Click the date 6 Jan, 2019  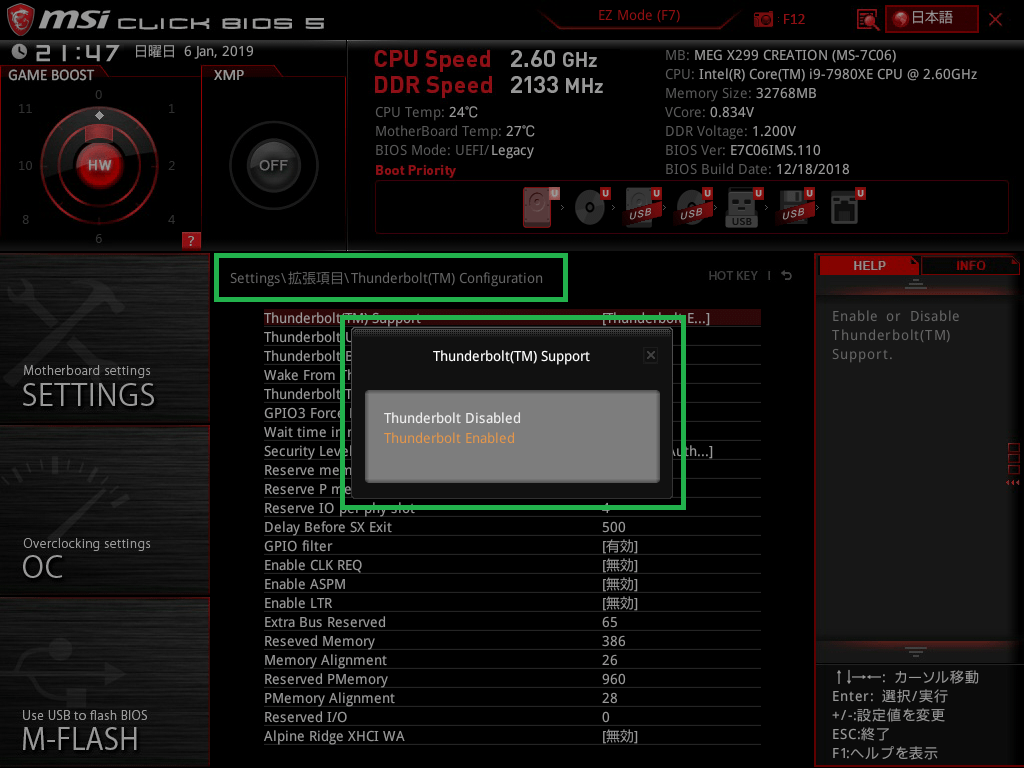219,51
